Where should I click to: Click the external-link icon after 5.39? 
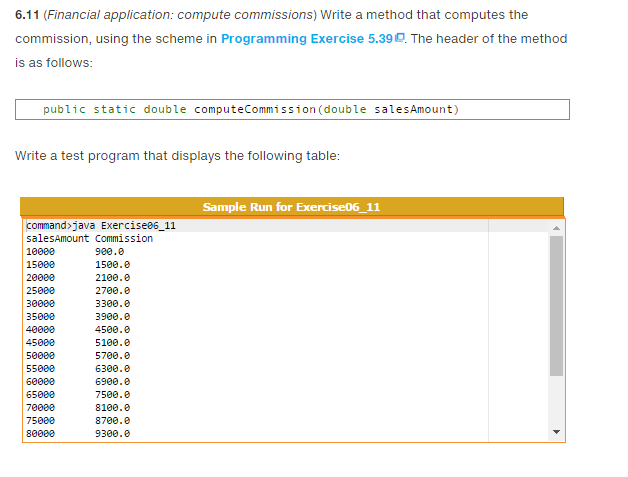[x=400, y=37]
